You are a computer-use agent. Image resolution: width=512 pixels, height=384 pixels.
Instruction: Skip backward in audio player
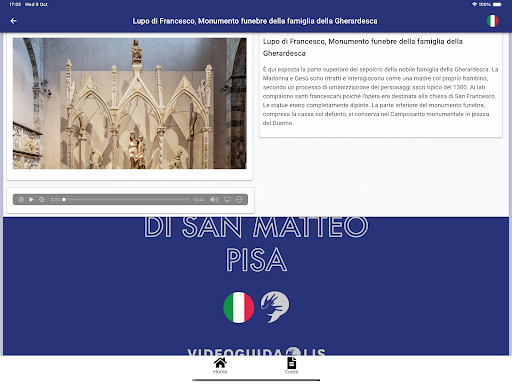[21, 199]
